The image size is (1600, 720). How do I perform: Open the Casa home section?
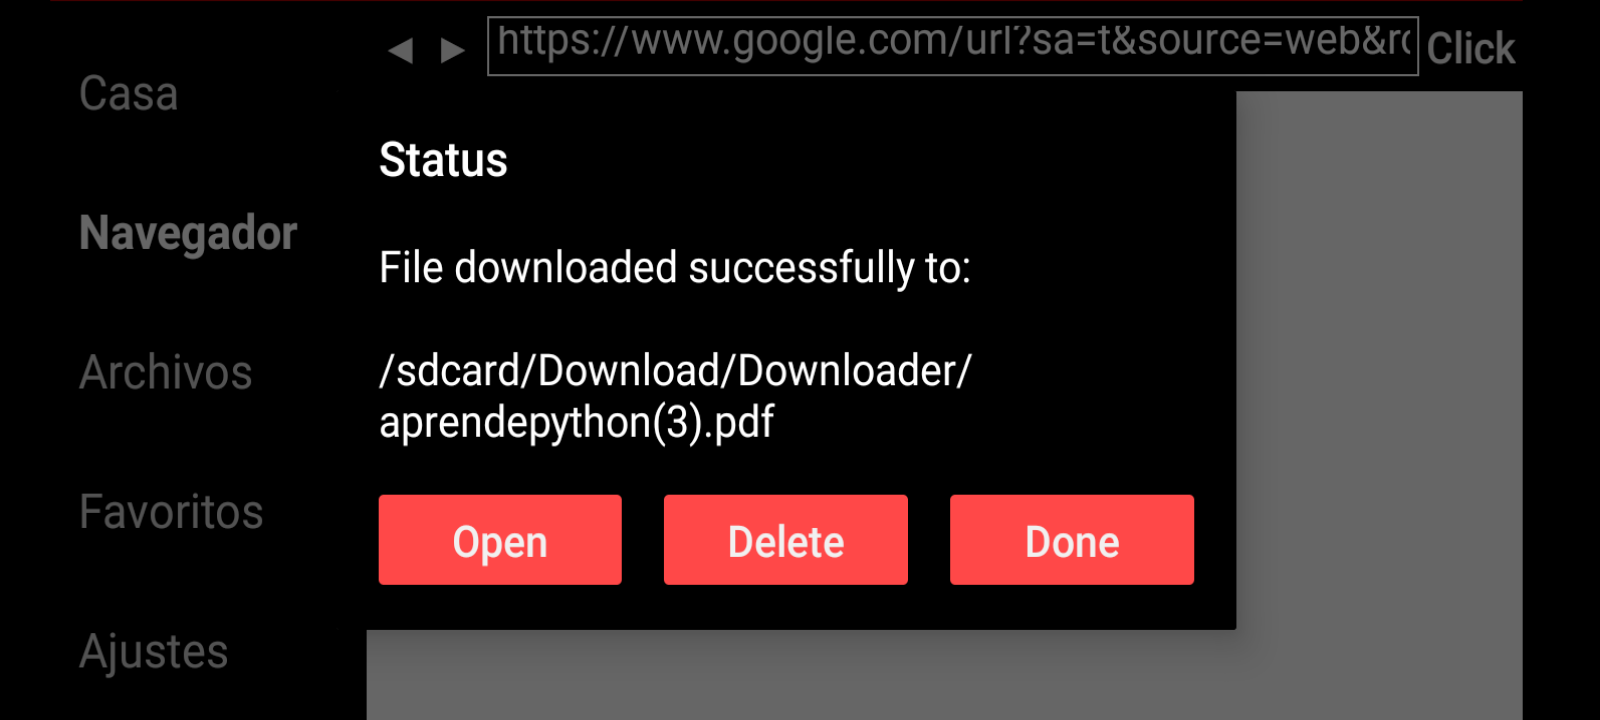pos(129,94)
